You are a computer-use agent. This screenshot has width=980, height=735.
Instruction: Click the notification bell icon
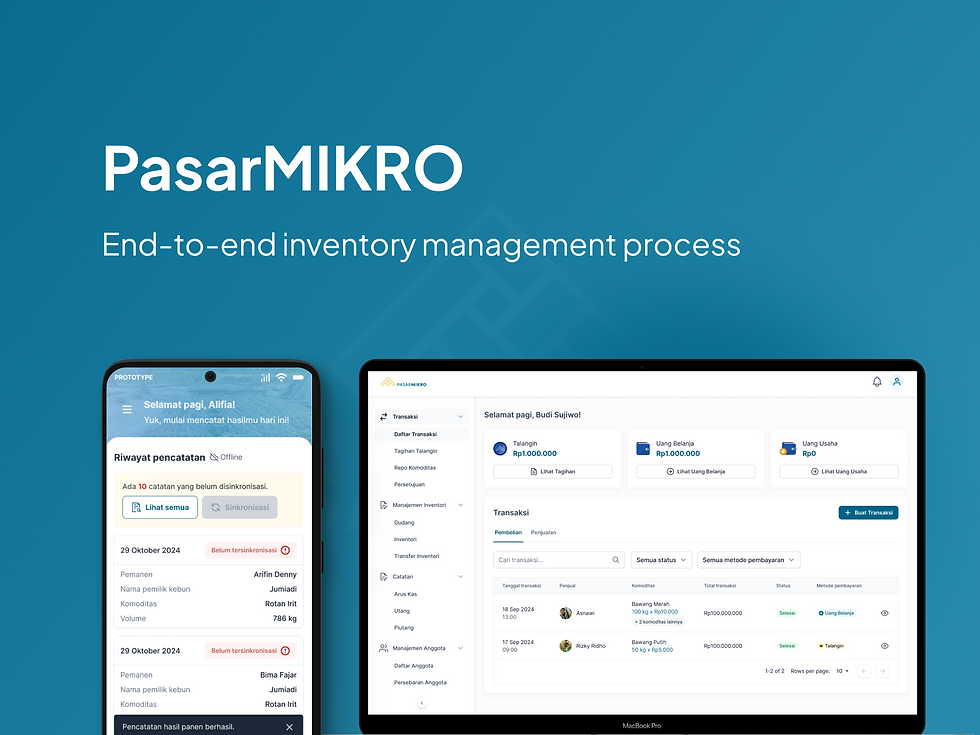[877, 381]
